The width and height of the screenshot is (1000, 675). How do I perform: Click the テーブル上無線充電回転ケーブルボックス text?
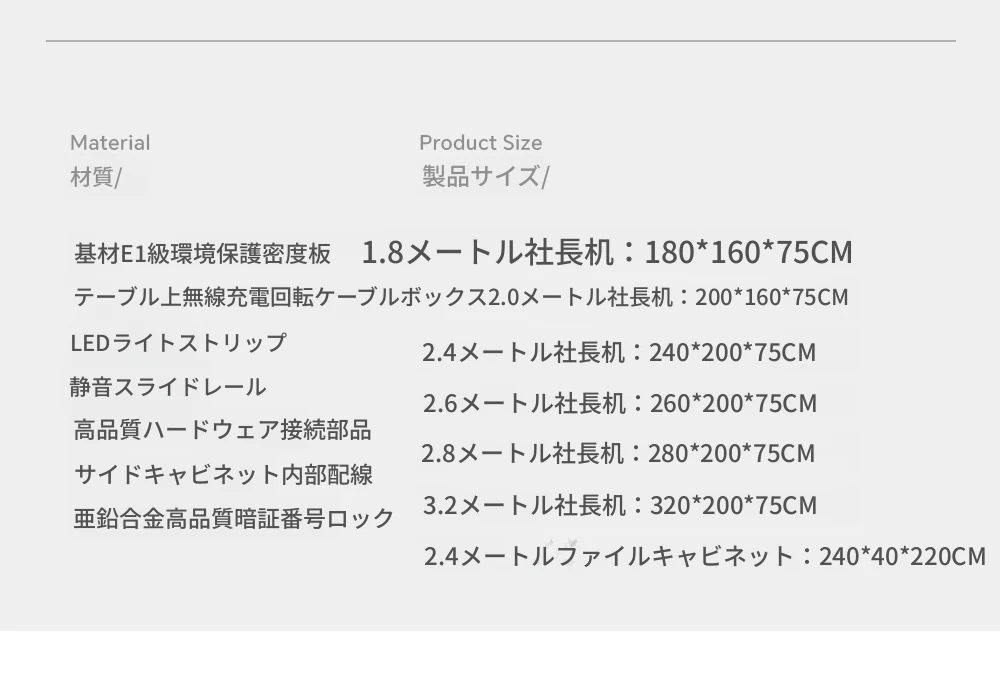coord(281,297)
